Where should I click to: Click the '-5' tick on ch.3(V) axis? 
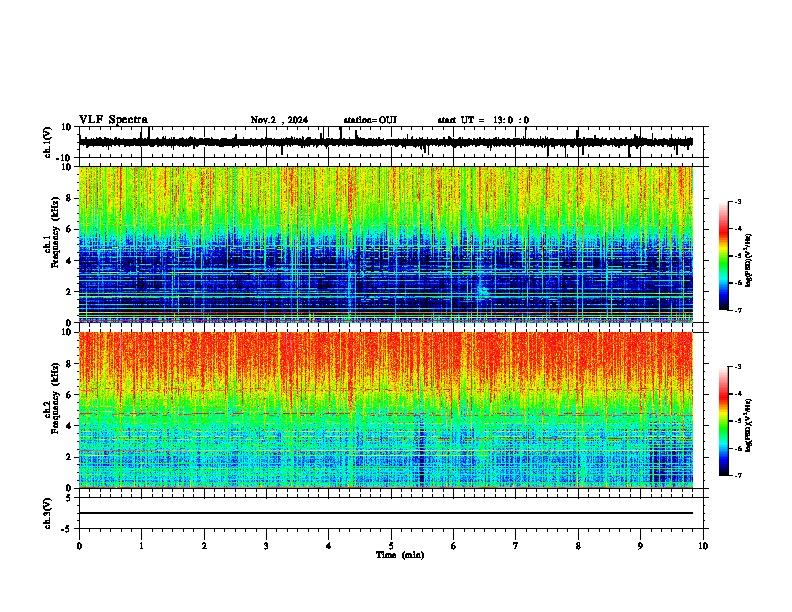click(67, 529)
